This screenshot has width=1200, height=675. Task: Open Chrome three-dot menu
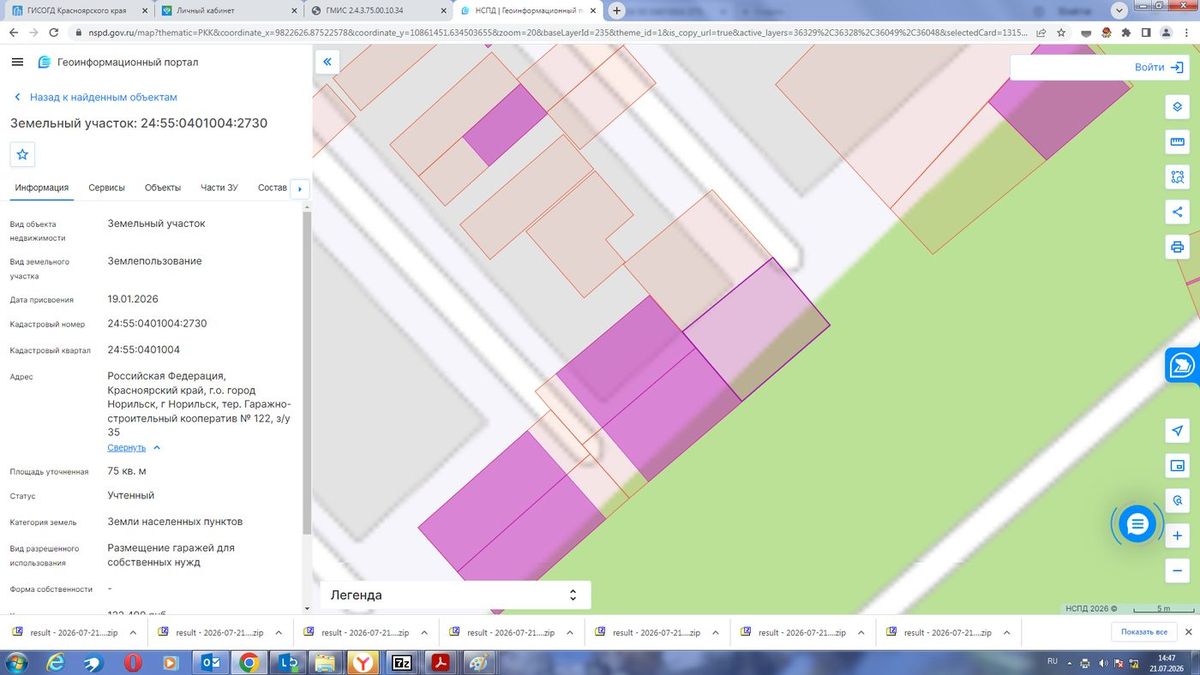(1187, 32)
